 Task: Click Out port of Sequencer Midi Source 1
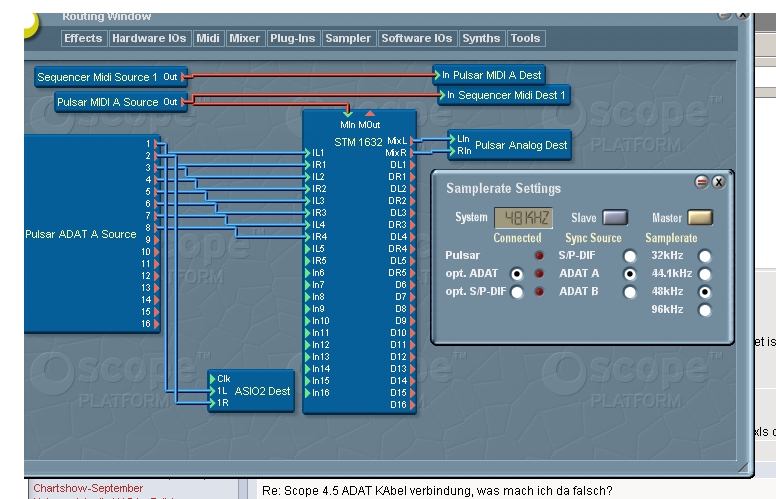tap(184, 77)
